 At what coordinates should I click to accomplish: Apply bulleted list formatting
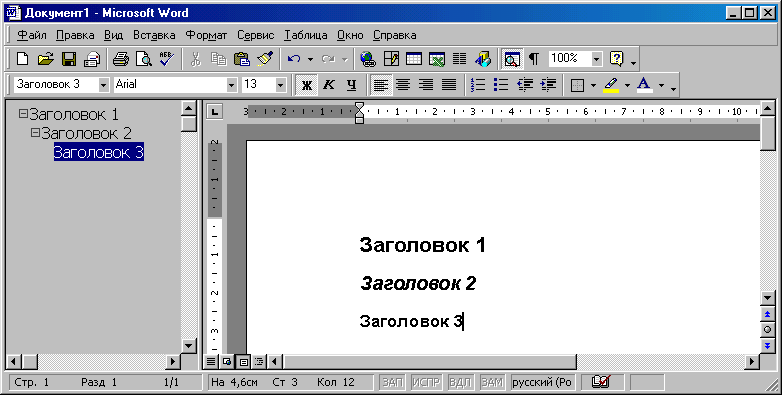[501, 85]
